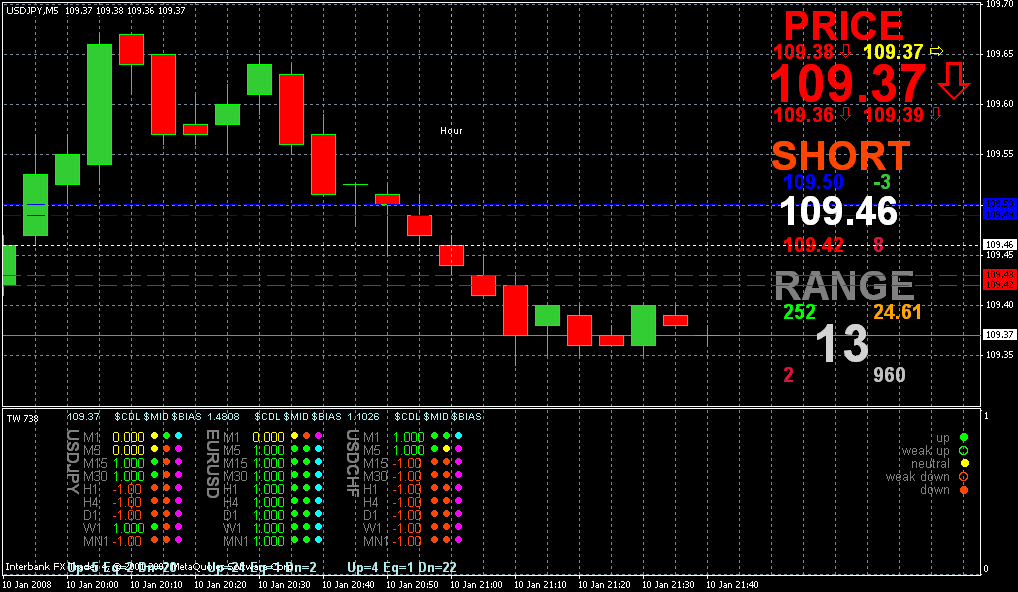
Task: Click the red 109.42 price axis marker
Action: click(x=1000, y=285)
